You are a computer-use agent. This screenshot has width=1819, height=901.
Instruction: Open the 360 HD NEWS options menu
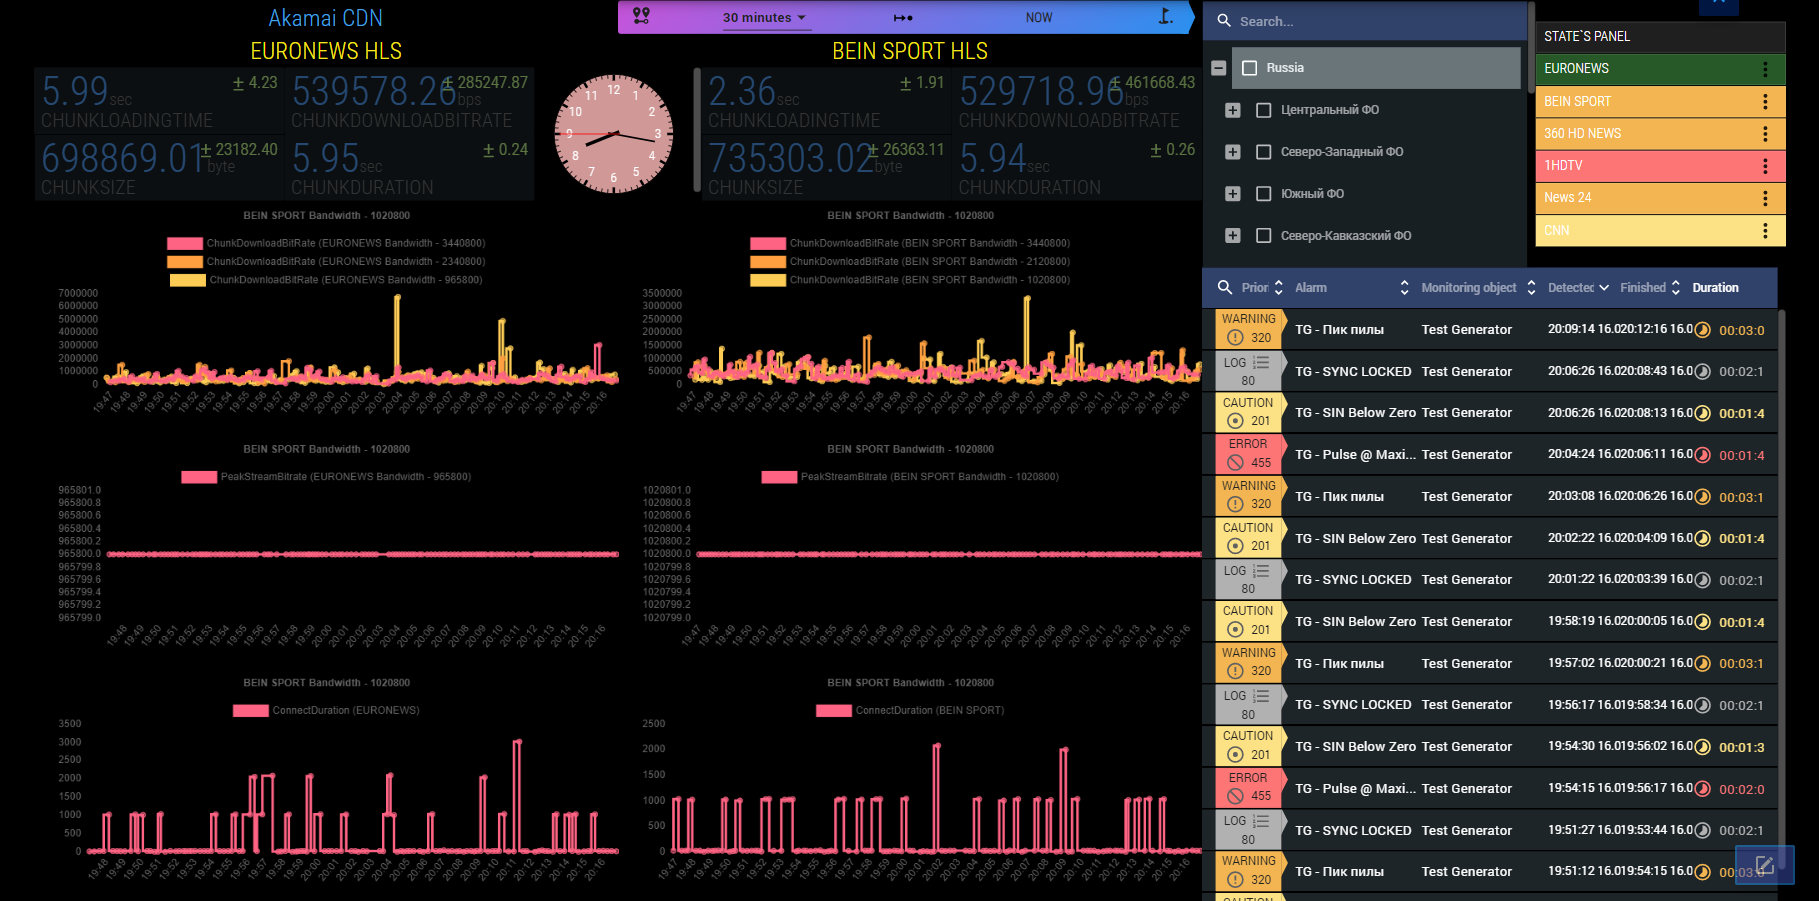tap(1765, 133)
